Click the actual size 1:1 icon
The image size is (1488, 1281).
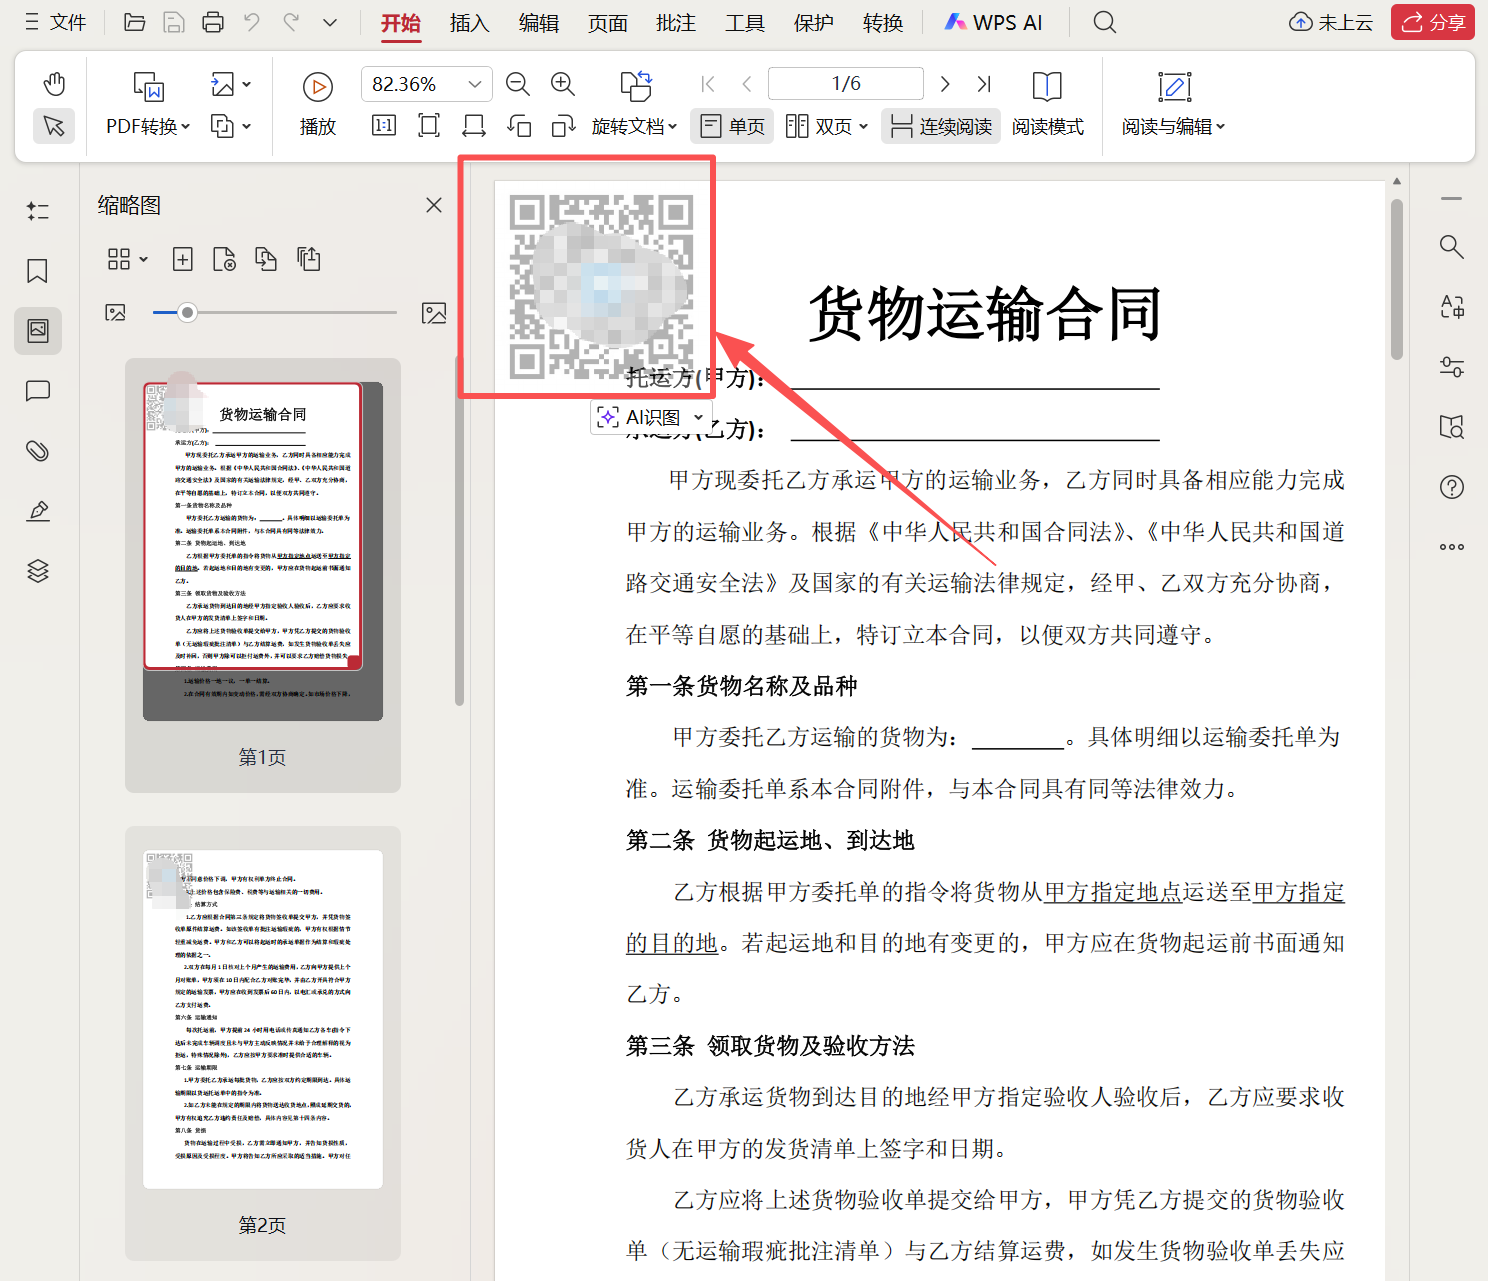click(x=384, y=125)
